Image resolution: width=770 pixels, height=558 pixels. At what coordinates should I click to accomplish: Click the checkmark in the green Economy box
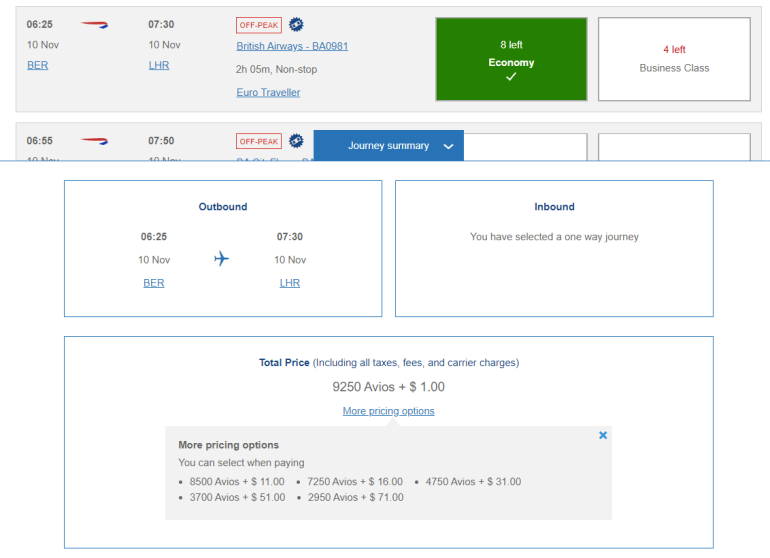click(511, 77)
